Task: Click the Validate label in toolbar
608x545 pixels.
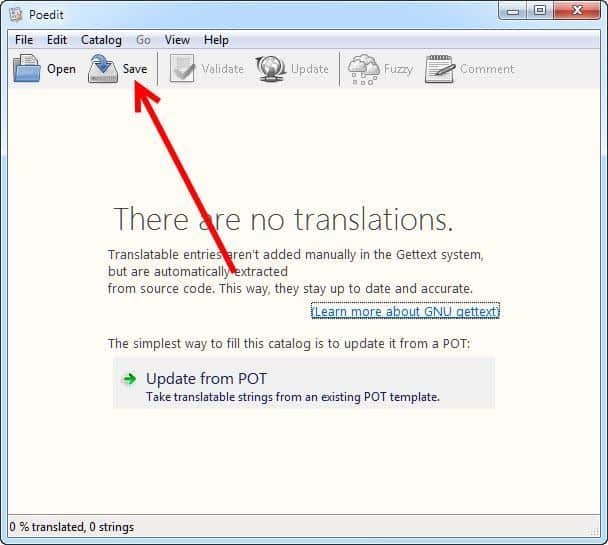Action: [223, 69]
